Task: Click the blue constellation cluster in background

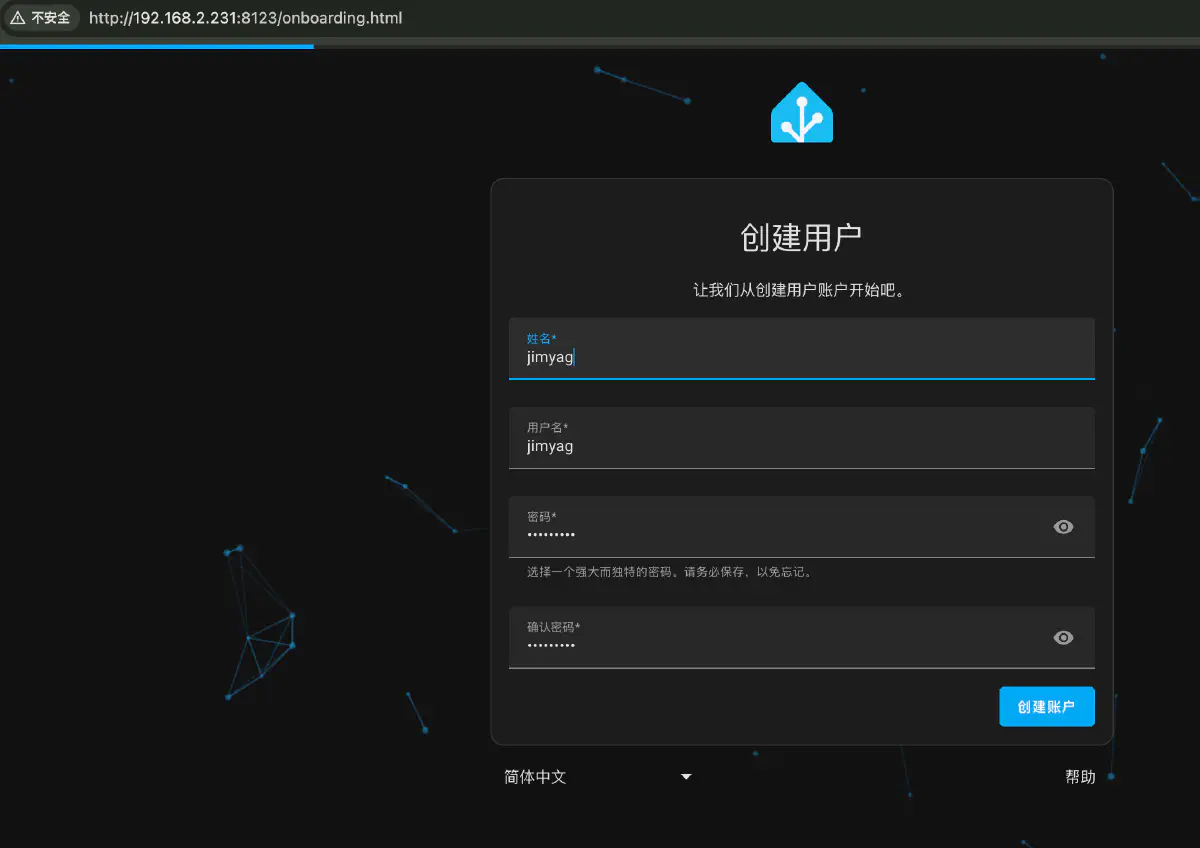Action: (260, 630)
